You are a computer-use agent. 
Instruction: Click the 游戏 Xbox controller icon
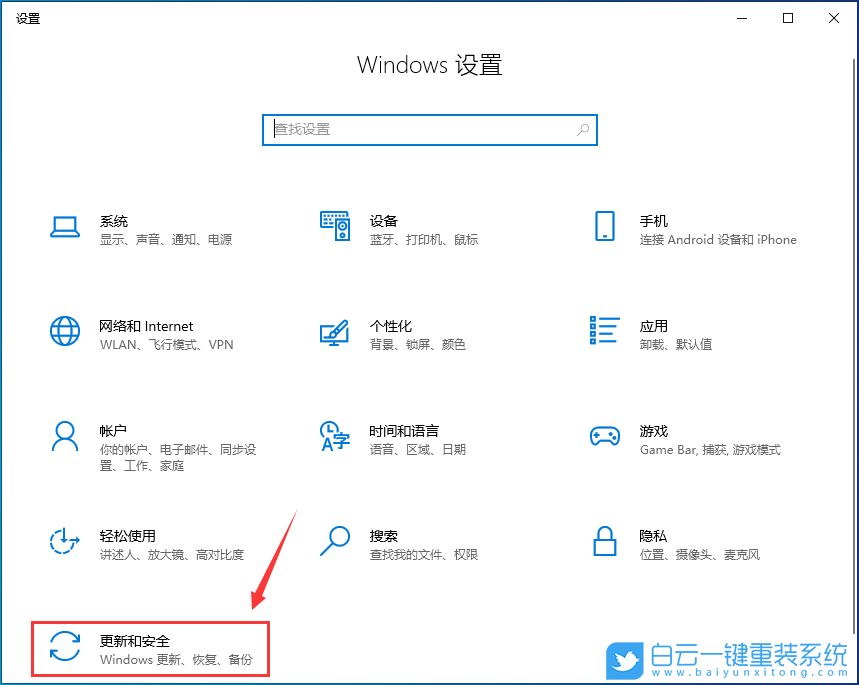point(604,436)
